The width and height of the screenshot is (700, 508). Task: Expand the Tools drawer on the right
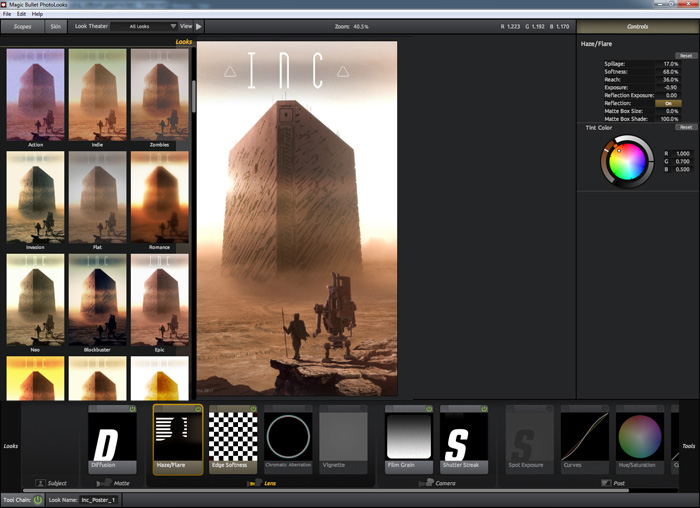[x=688, y=446]
